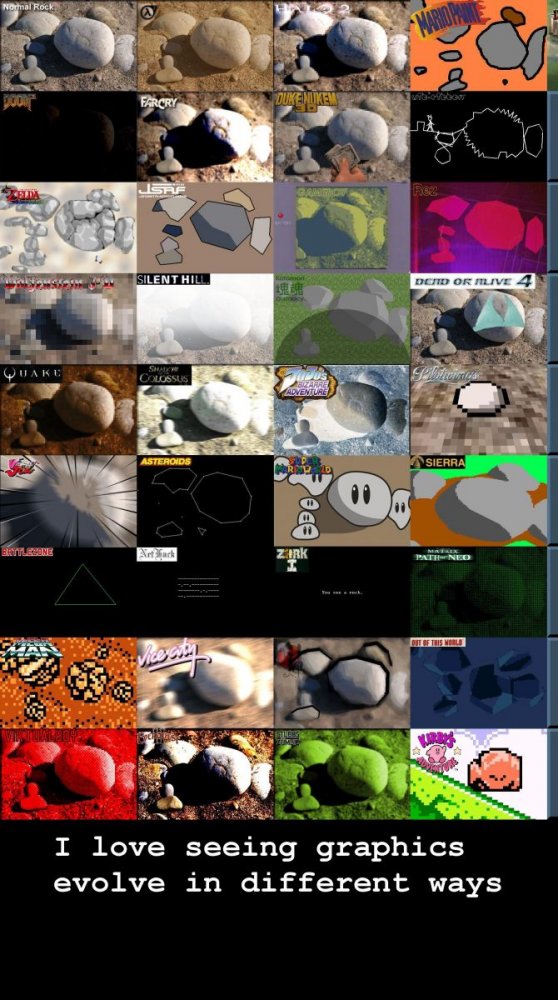Viewport: 558px width, 1000px height.
Task: View the thick black outlined rocks tile
Action: [x=342, y=683]
